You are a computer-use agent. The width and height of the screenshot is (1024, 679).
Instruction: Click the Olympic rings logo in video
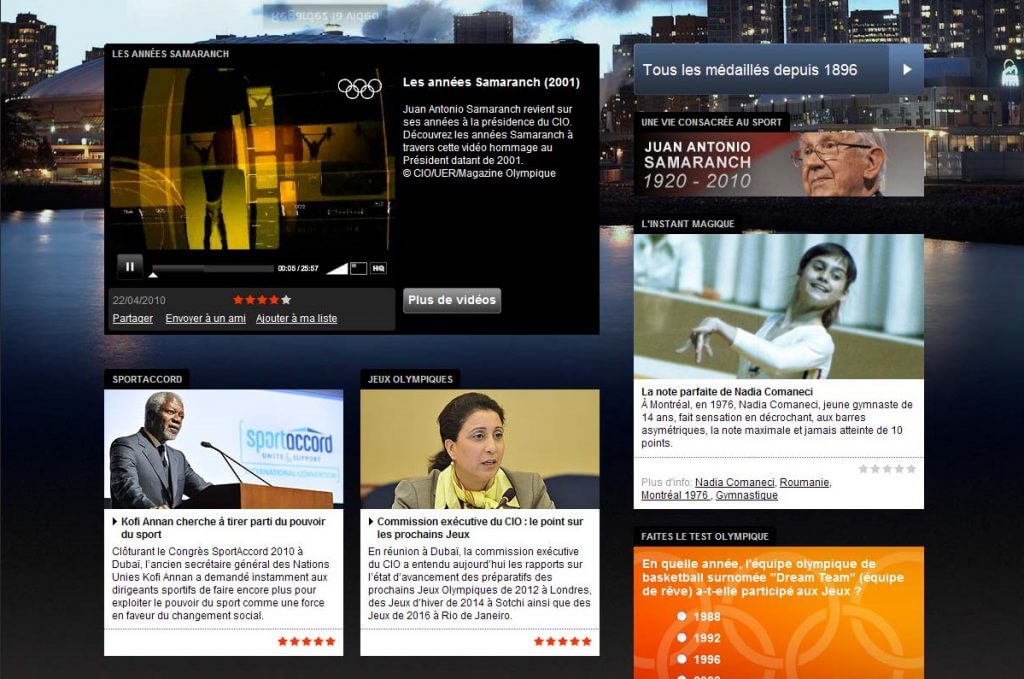(x=359, y=88)
